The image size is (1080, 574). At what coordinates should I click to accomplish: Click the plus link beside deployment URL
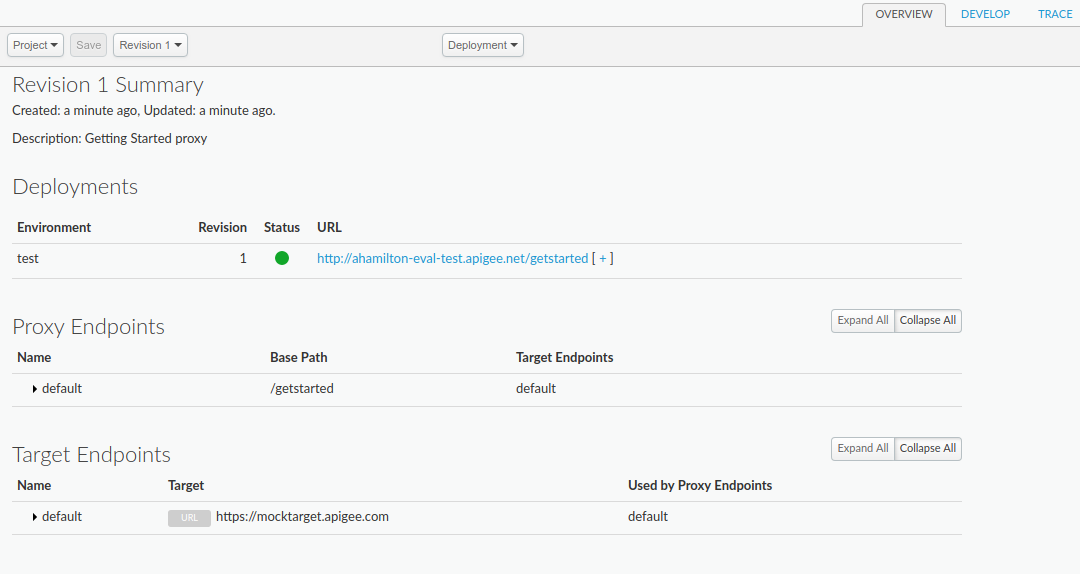coord(603,258)
